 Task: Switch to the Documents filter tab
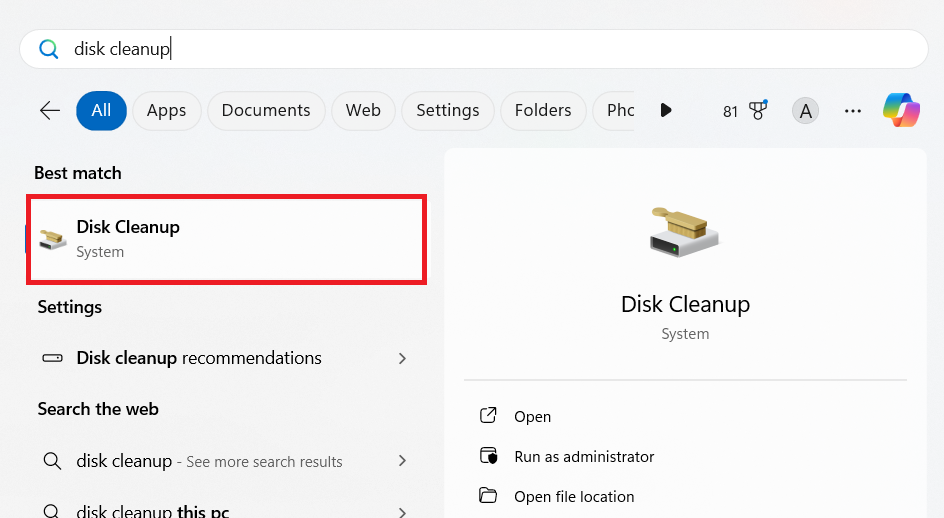pyautogui.click(x=266, y=110)
